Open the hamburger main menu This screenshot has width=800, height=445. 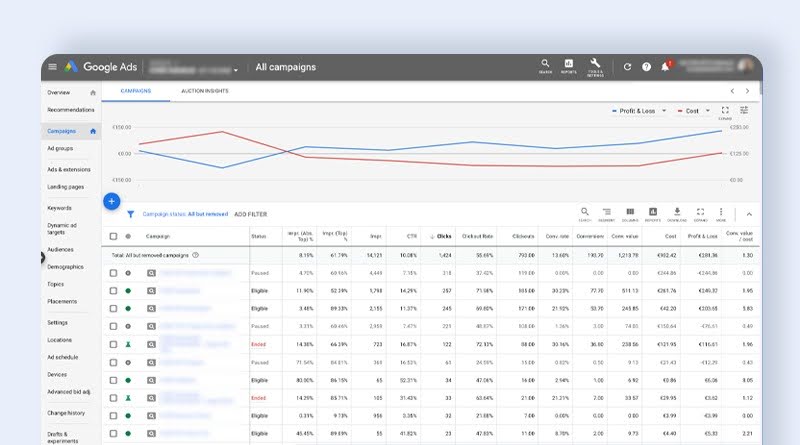52,67
